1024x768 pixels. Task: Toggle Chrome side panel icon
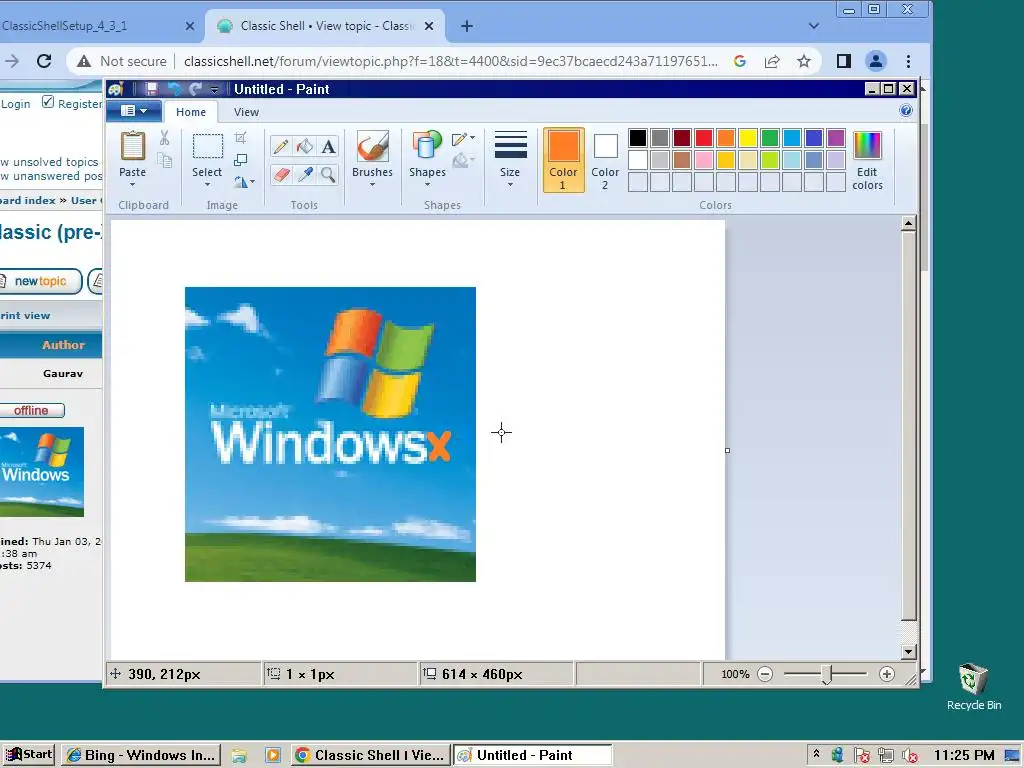(843, 61)
